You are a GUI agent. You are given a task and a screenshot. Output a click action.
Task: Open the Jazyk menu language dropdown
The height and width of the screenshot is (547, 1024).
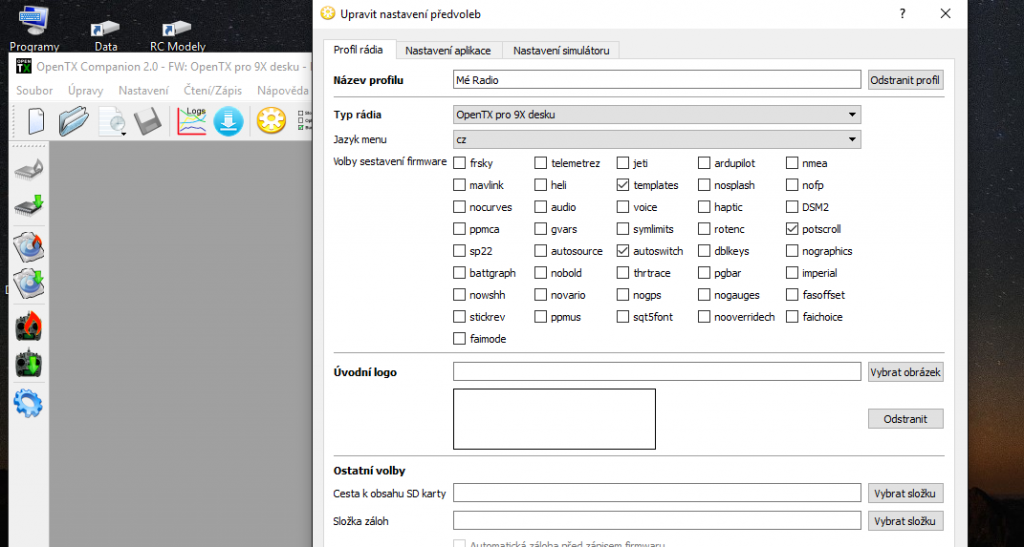[x=656, y=140]
